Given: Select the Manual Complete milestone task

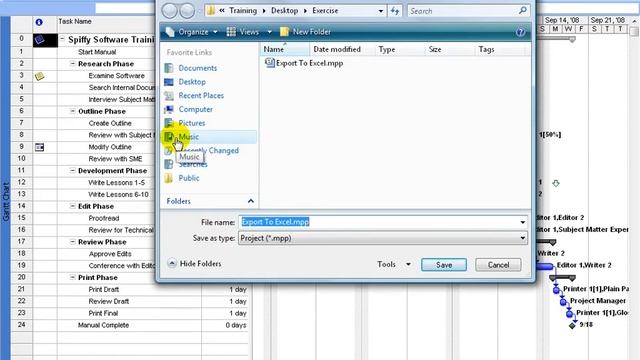Looking at the screenshot, I should (103, 325).
